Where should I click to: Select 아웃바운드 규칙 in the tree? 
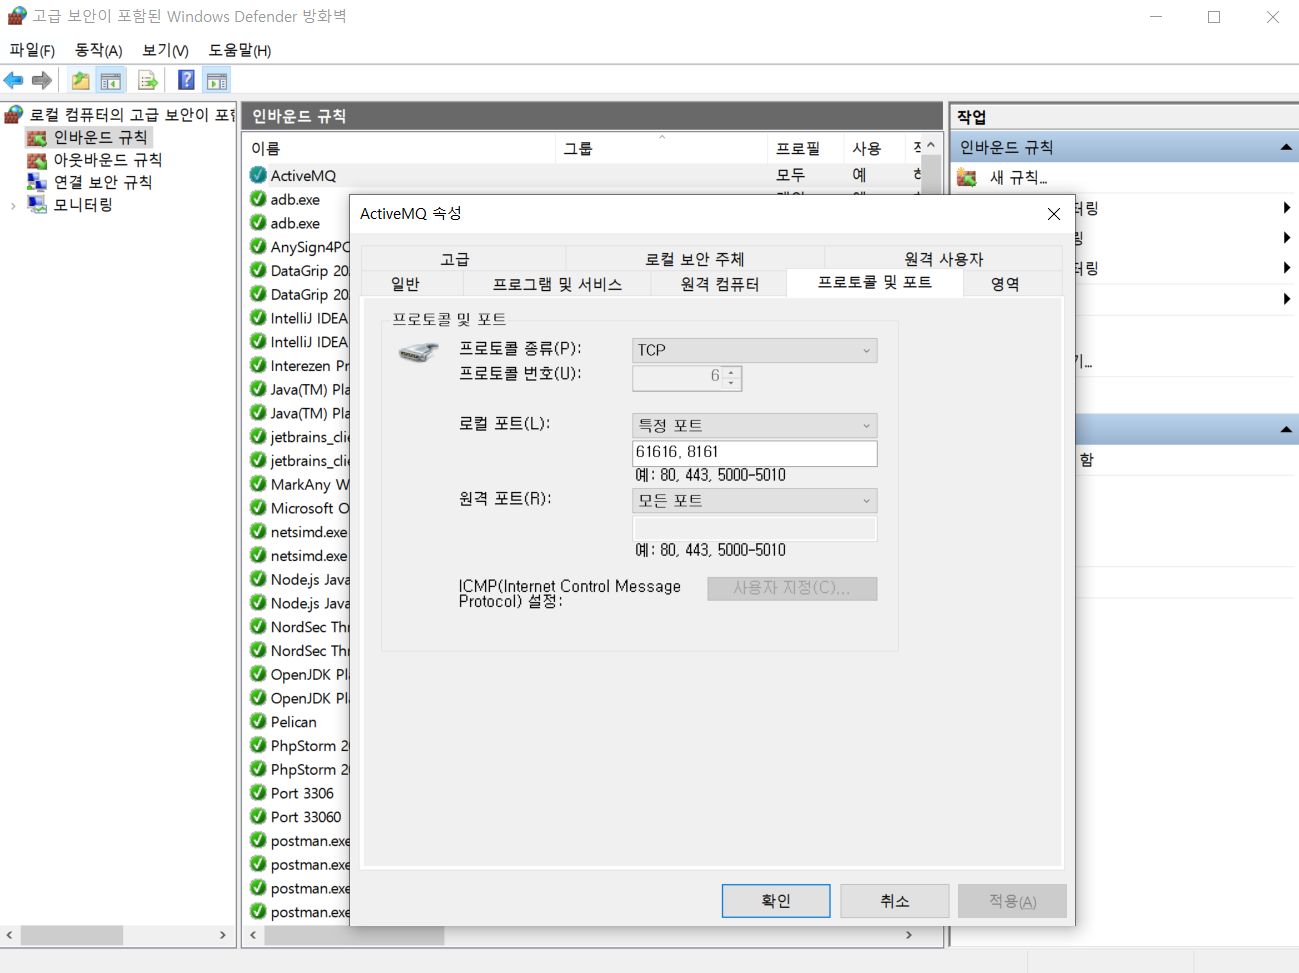(x=108, y=160)
